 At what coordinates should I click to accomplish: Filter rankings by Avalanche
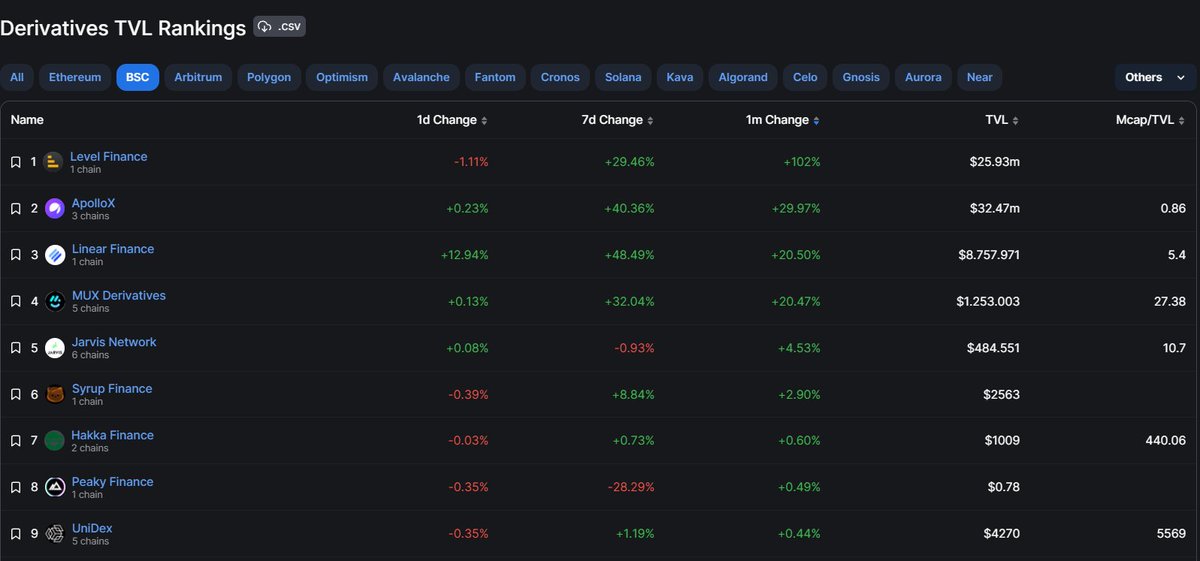[x=421, y=77]
